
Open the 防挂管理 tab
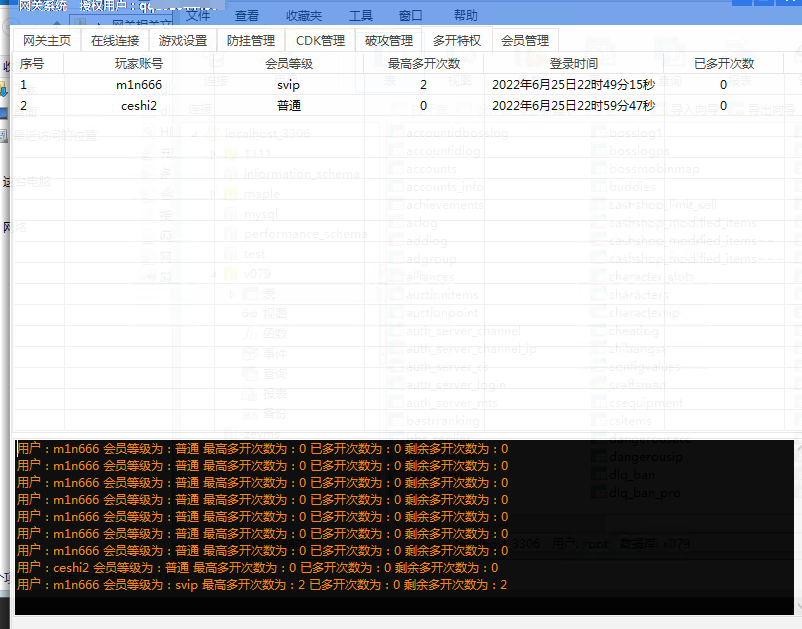[x=251, y=40]
